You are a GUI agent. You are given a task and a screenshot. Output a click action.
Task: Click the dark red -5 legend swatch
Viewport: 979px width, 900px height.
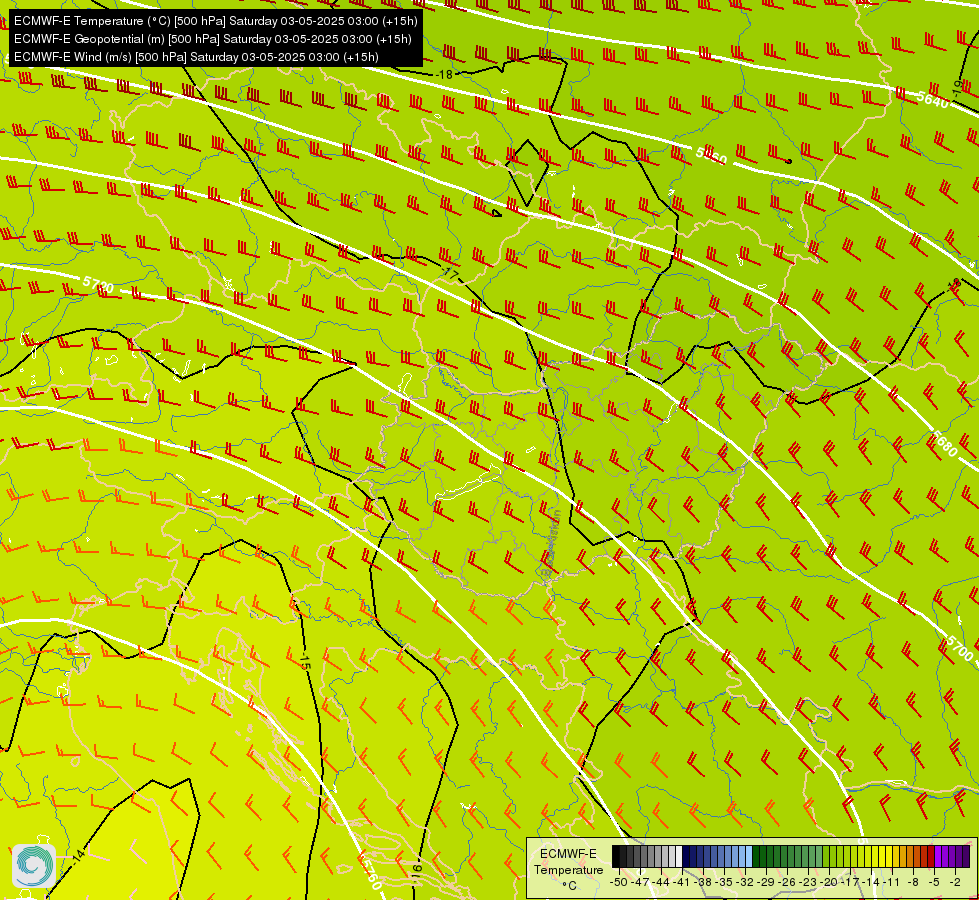coord(931,856)
